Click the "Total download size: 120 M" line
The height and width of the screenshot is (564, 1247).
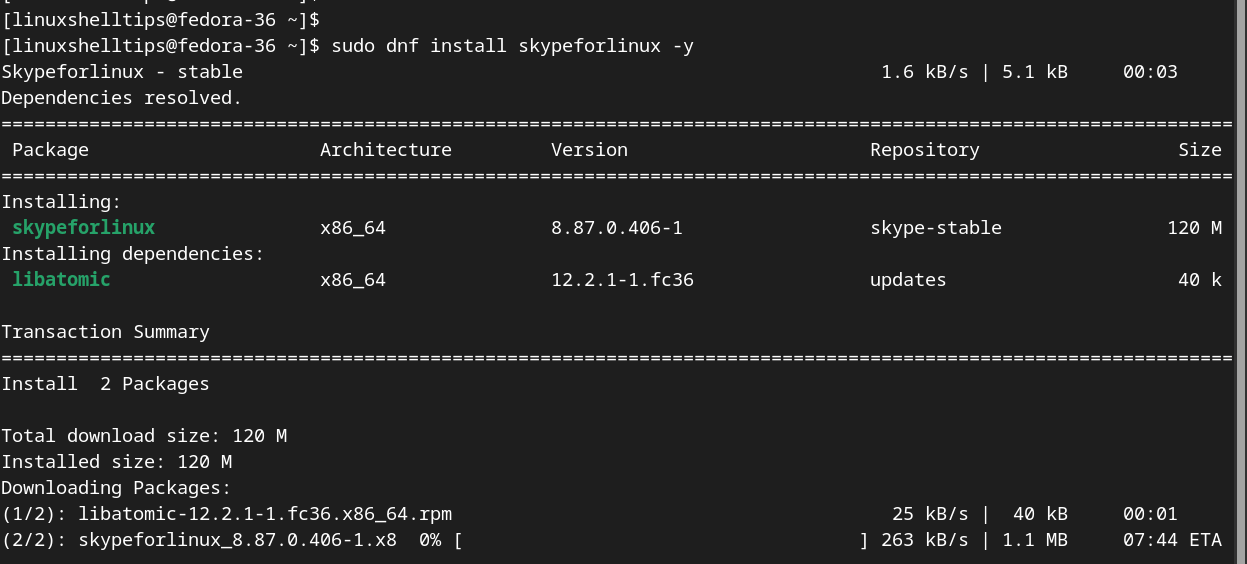[x=116, y=436]
